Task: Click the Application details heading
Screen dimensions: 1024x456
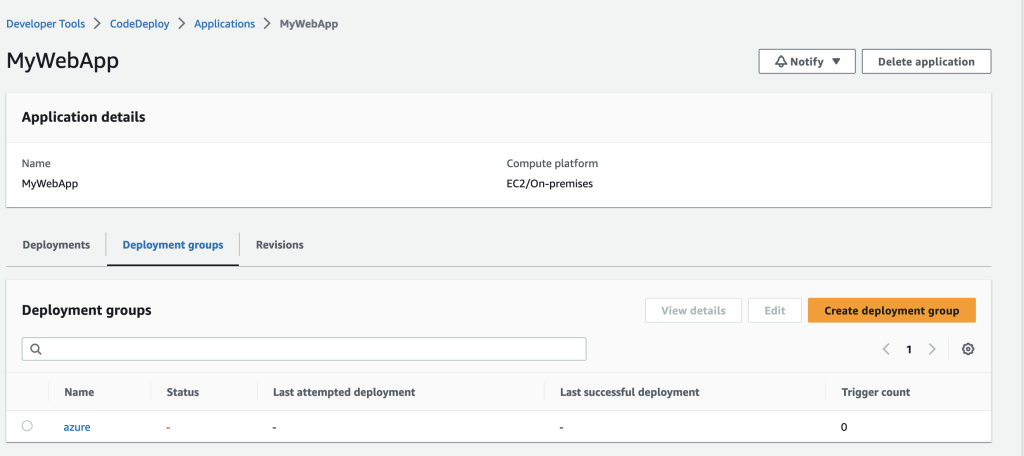Action: point(84,117)
